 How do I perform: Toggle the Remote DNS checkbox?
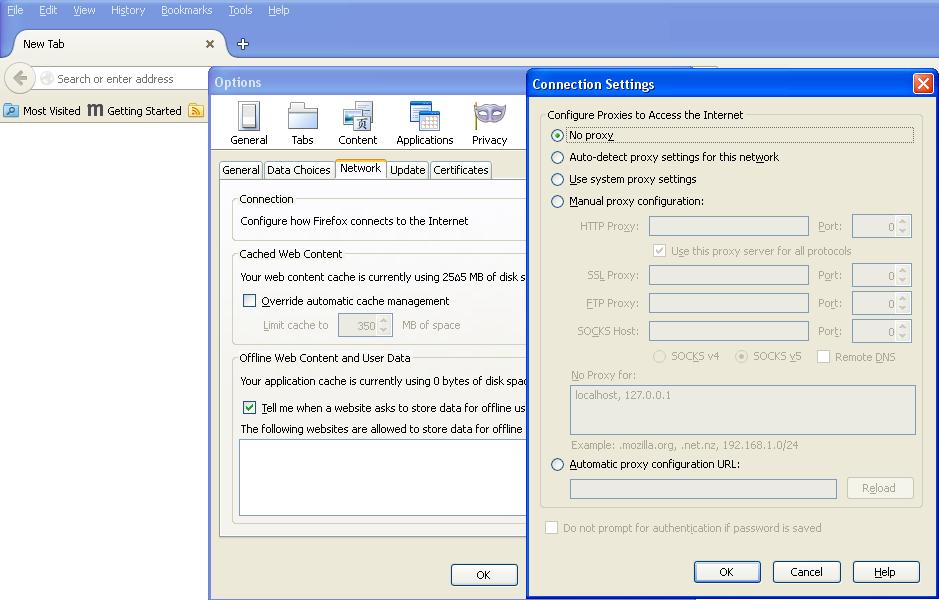point(823,357)
